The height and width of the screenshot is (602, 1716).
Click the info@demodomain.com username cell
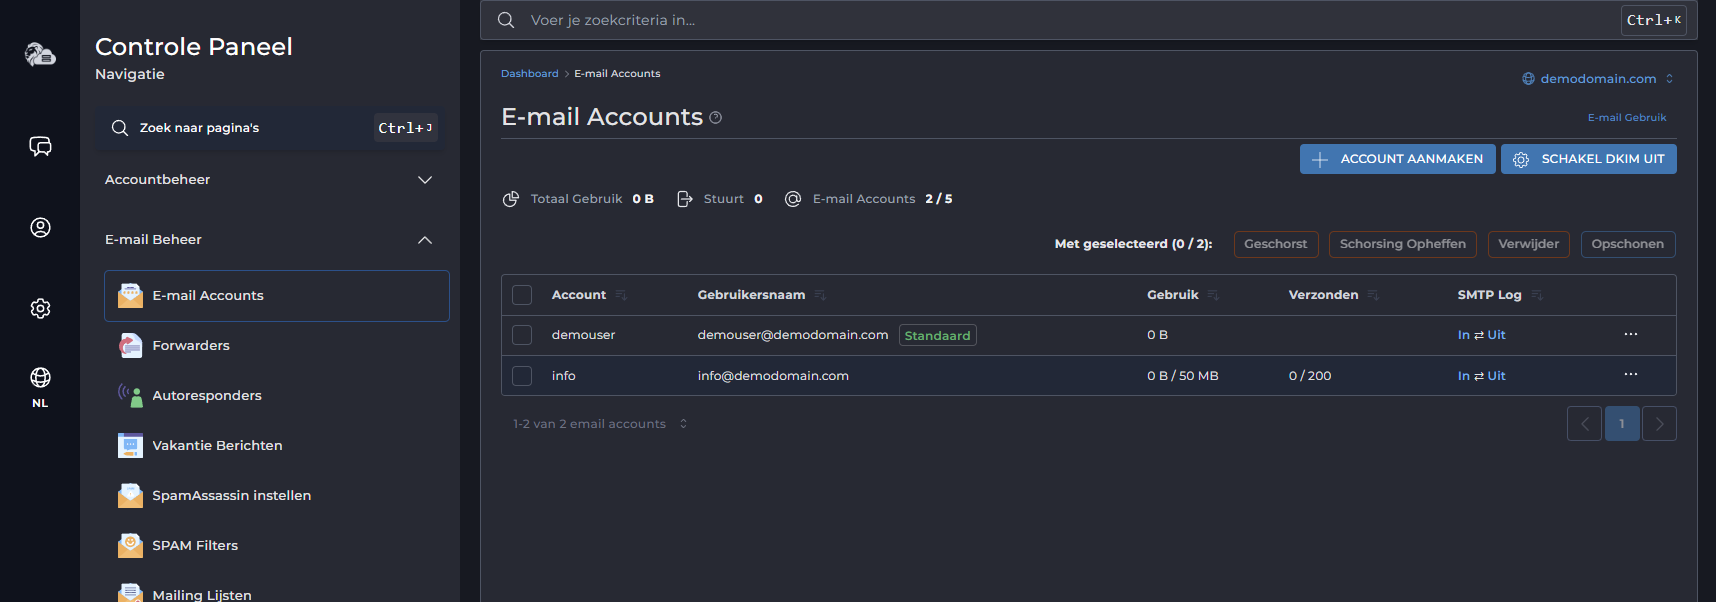point(773,376)
